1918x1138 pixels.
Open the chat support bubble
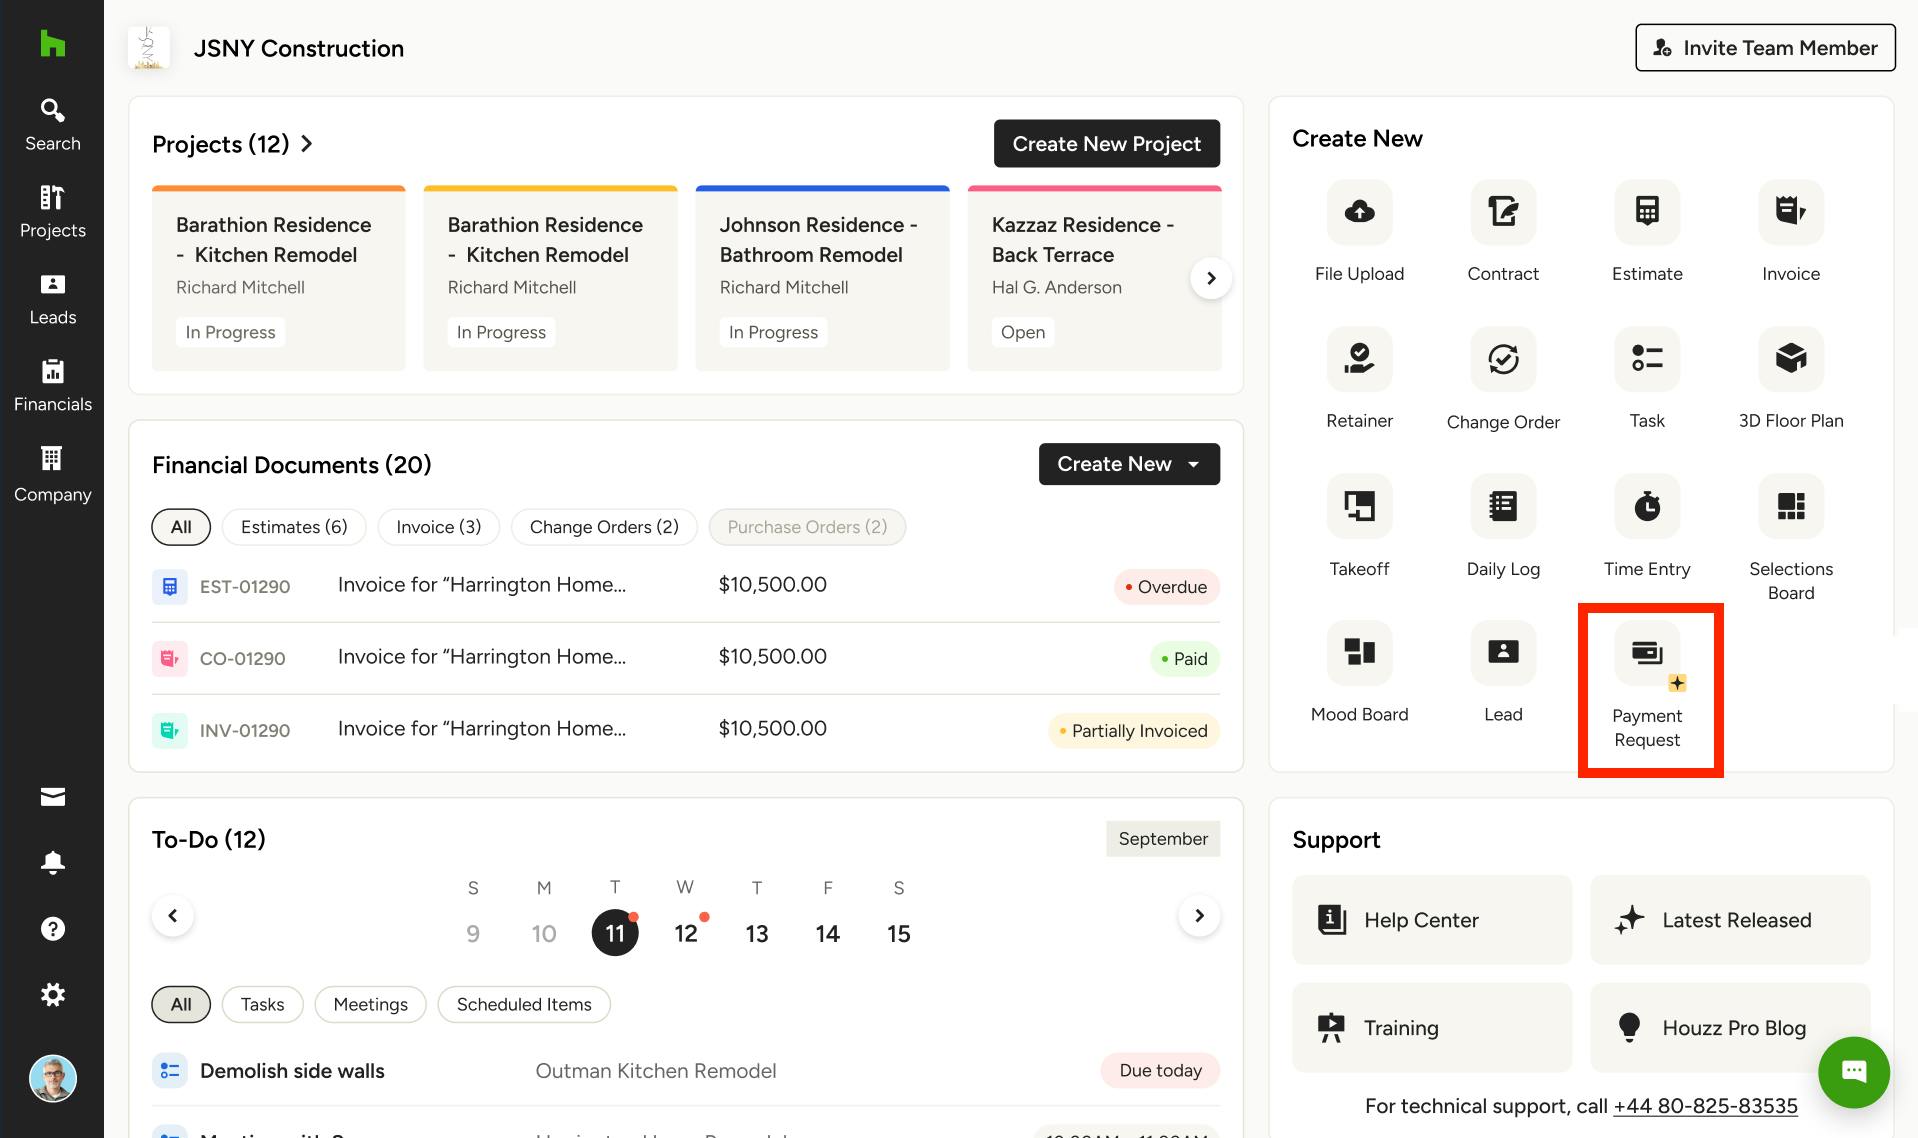pos(1853,1072)
